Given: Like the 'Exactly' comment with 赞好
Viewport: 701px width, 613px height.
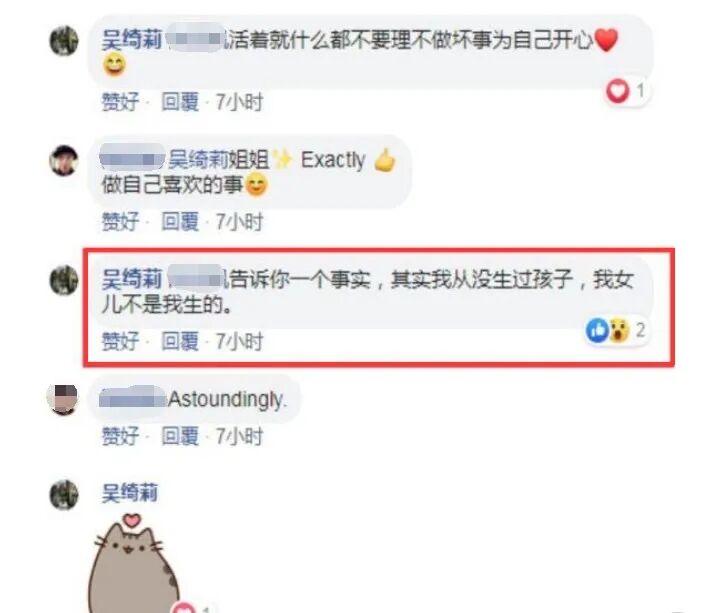Looking at the screenshot, I should pos(120,222).
